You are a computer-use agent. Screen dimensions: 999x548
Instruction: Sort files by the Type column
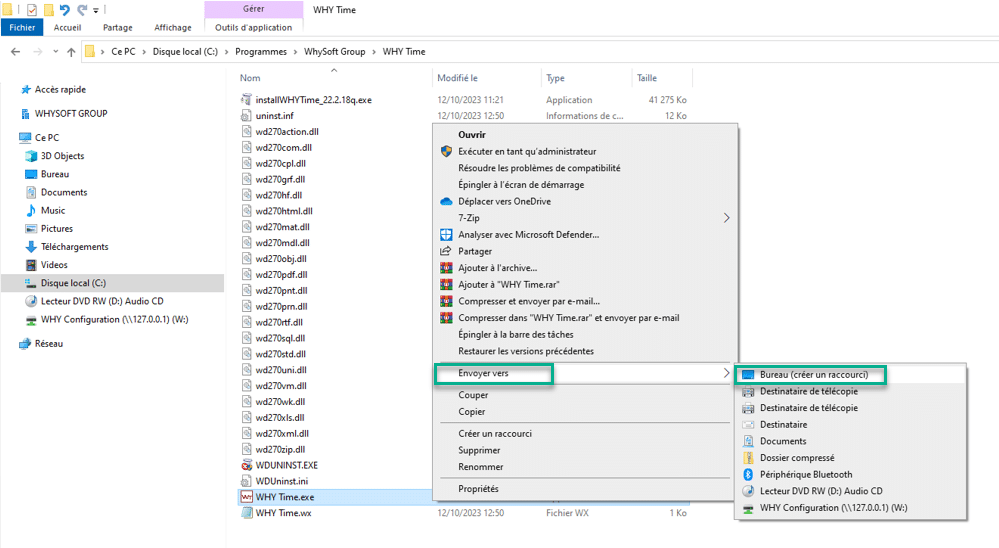[x=555, y=78]
